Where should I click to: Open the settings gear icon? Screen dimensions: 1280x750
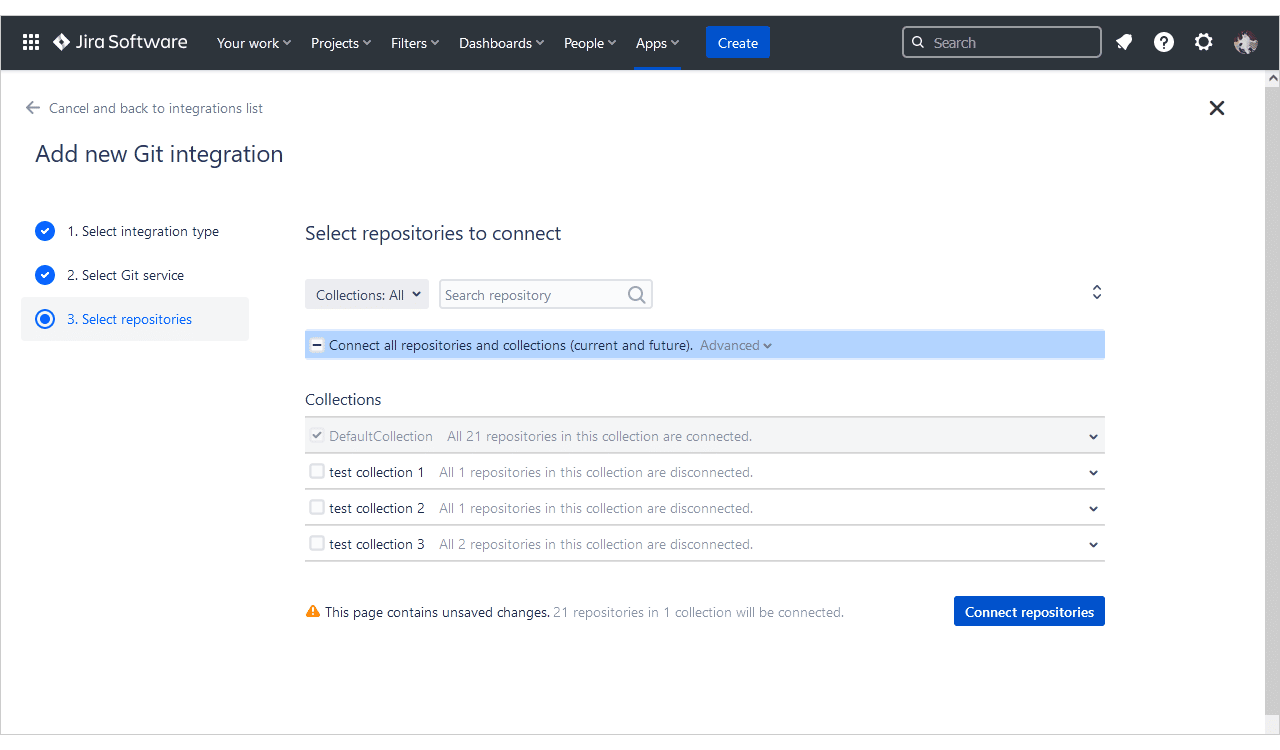(x=1204, y=42)
